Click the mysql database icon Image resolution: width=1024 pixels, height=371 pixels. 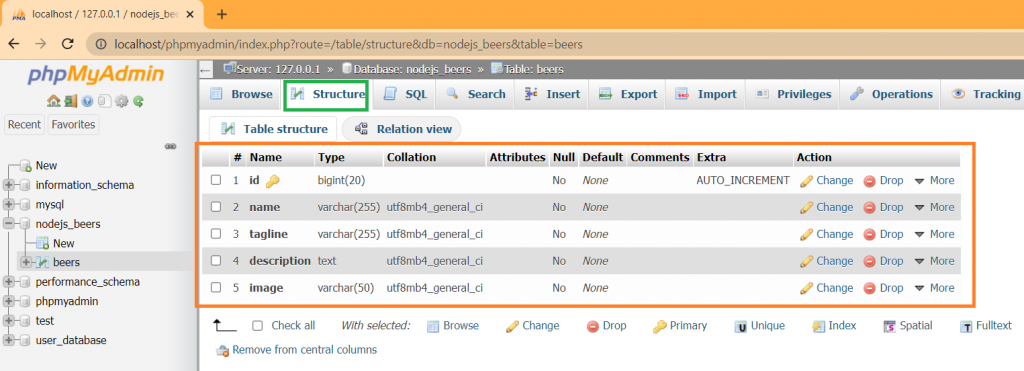[24, 204]
